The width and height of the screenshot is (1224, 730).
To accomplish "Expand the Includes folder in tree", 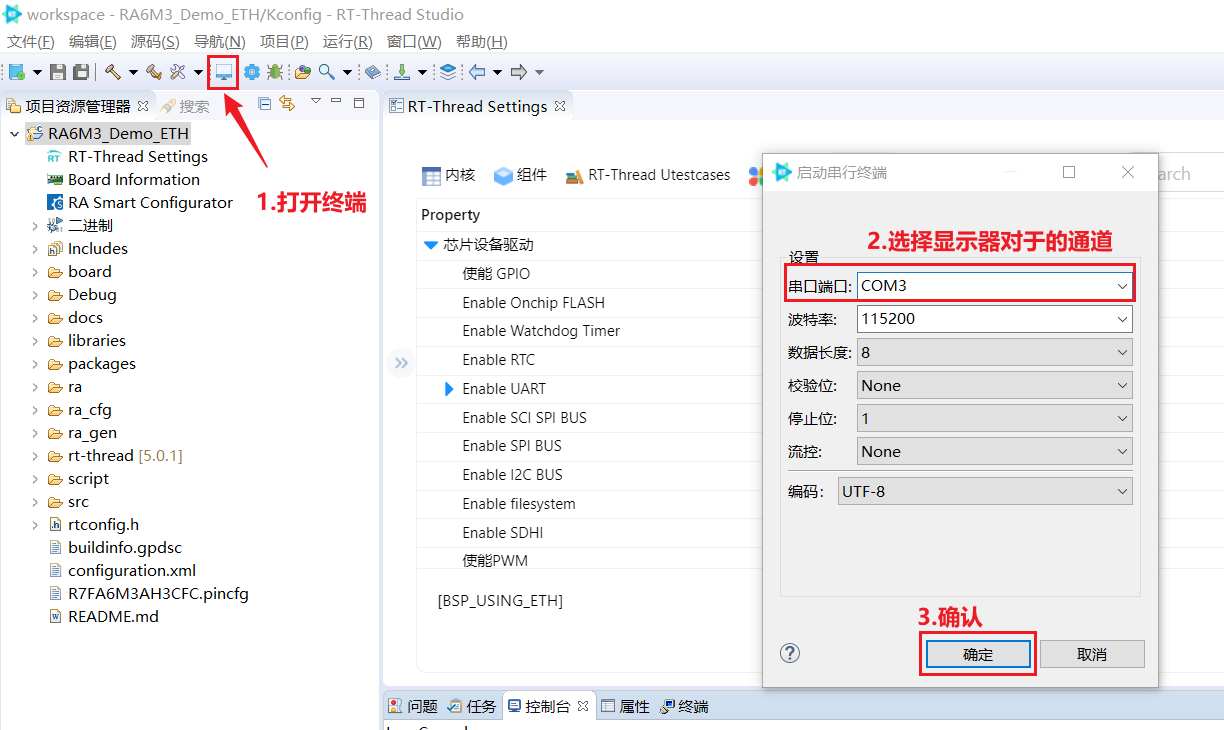I will [x=35, y=249].
